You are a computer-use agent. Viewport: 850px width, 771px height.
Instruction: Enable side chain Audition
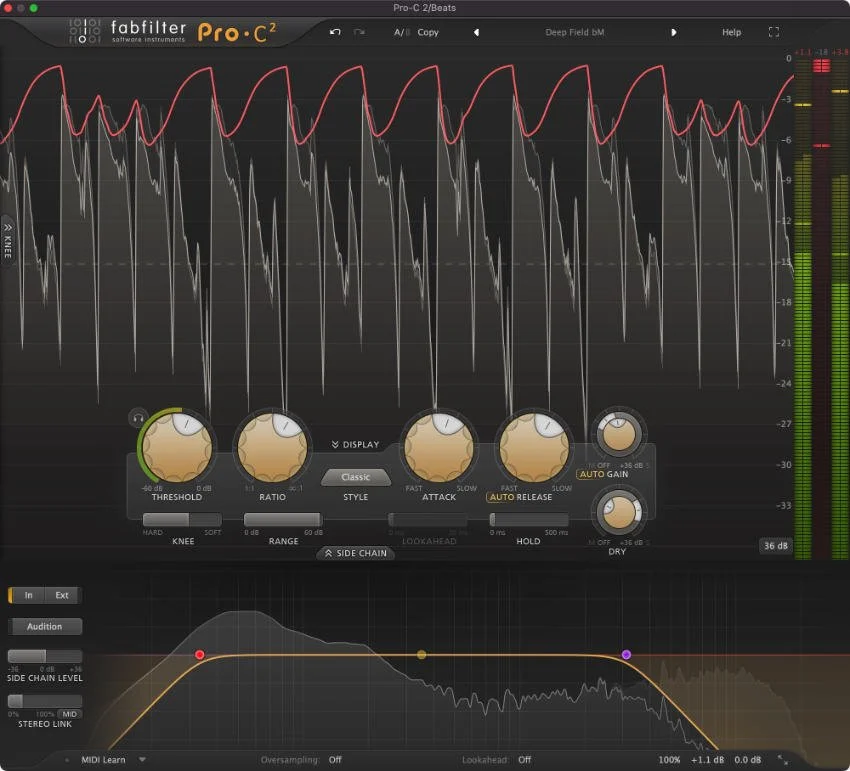(45, 626)
